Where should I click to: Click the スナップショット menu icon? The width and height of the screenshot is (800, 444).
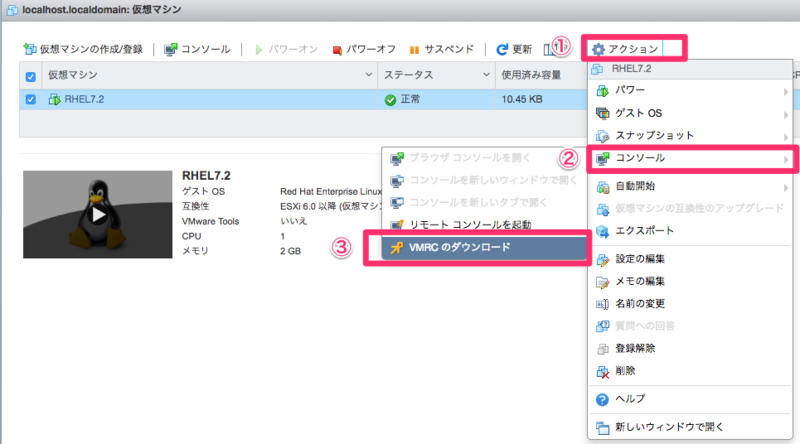click(602, 136)
